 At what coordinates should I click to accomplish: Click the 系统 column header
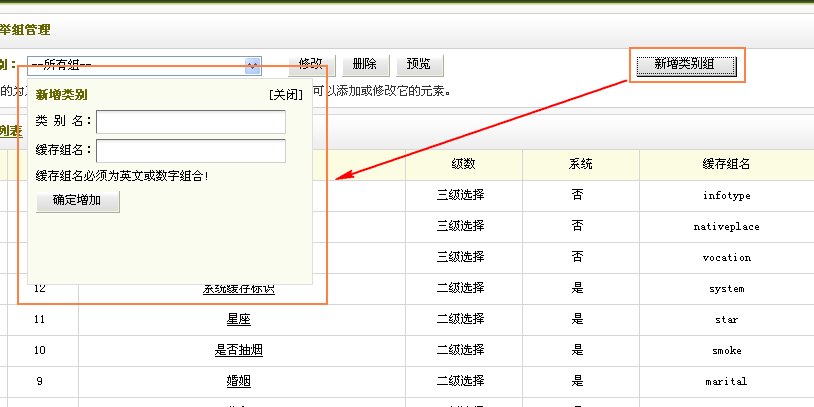point(580,165)
